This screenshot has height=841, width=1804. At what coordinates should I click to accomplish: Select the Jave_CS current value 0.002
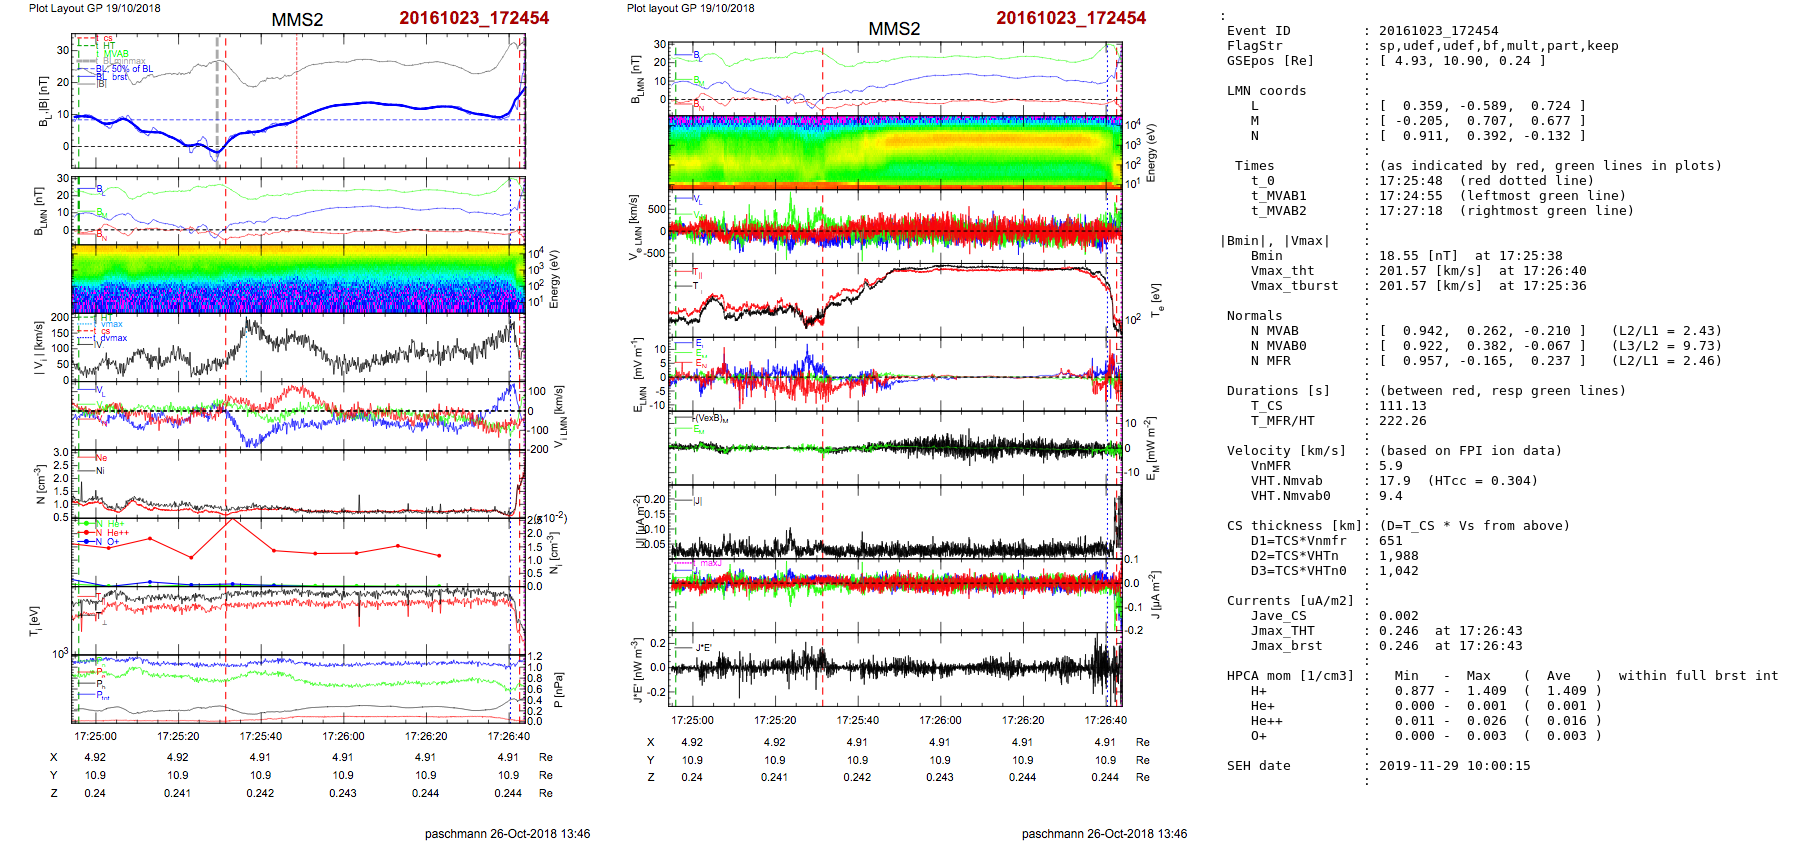pyautogui.click(x=1398, y=616)
